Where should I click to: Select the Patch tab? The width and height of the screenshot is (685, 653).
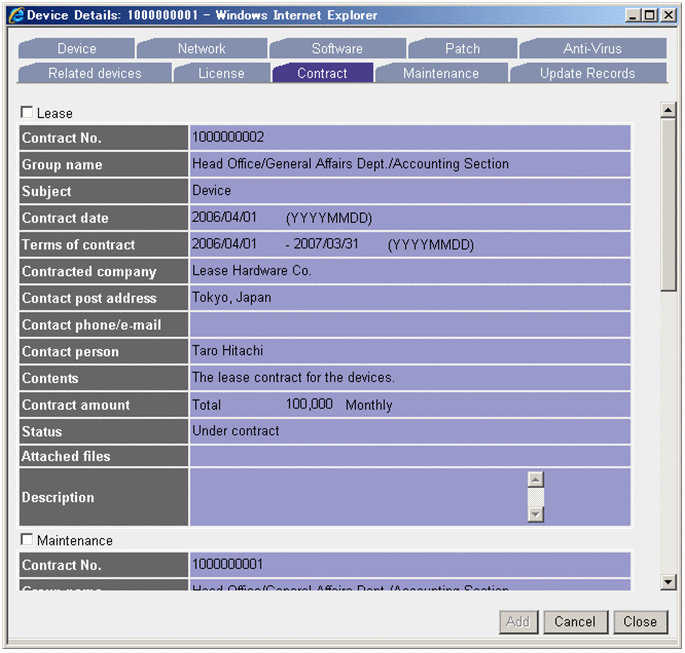coord(462,48)
